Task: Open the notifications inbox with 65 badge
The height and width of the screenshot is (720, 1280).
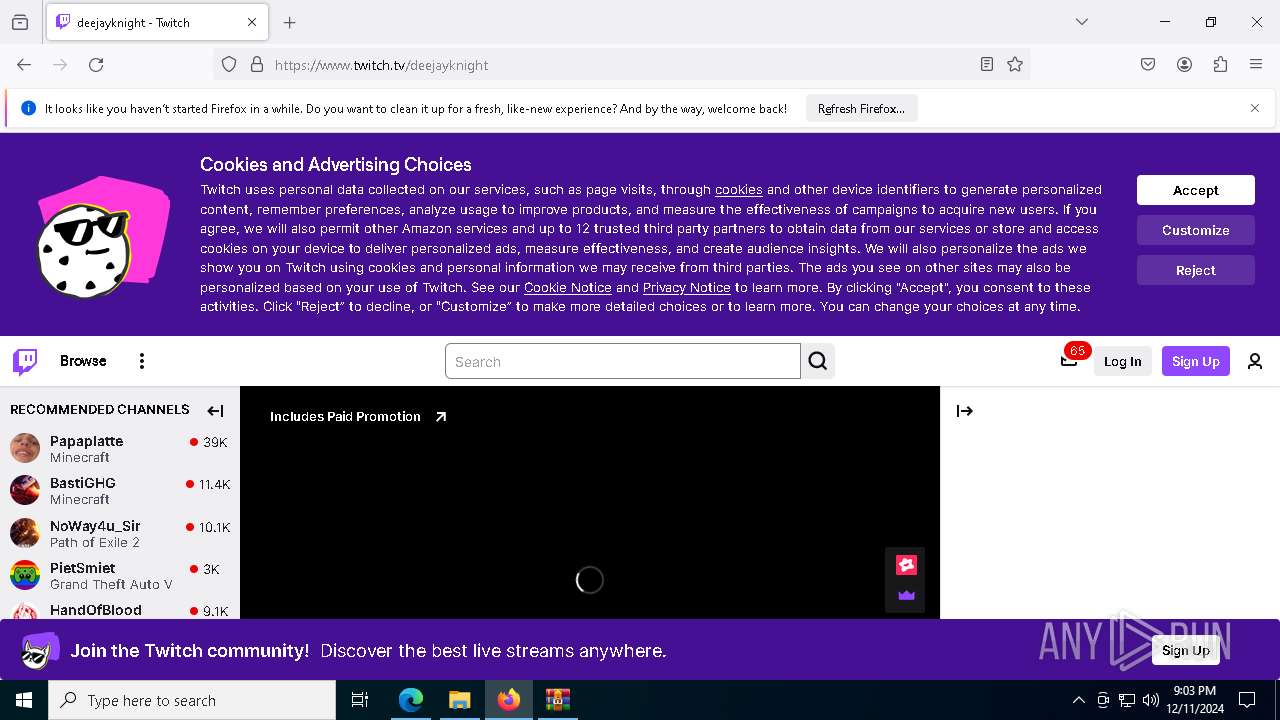Action: [x=1069, y=361]
